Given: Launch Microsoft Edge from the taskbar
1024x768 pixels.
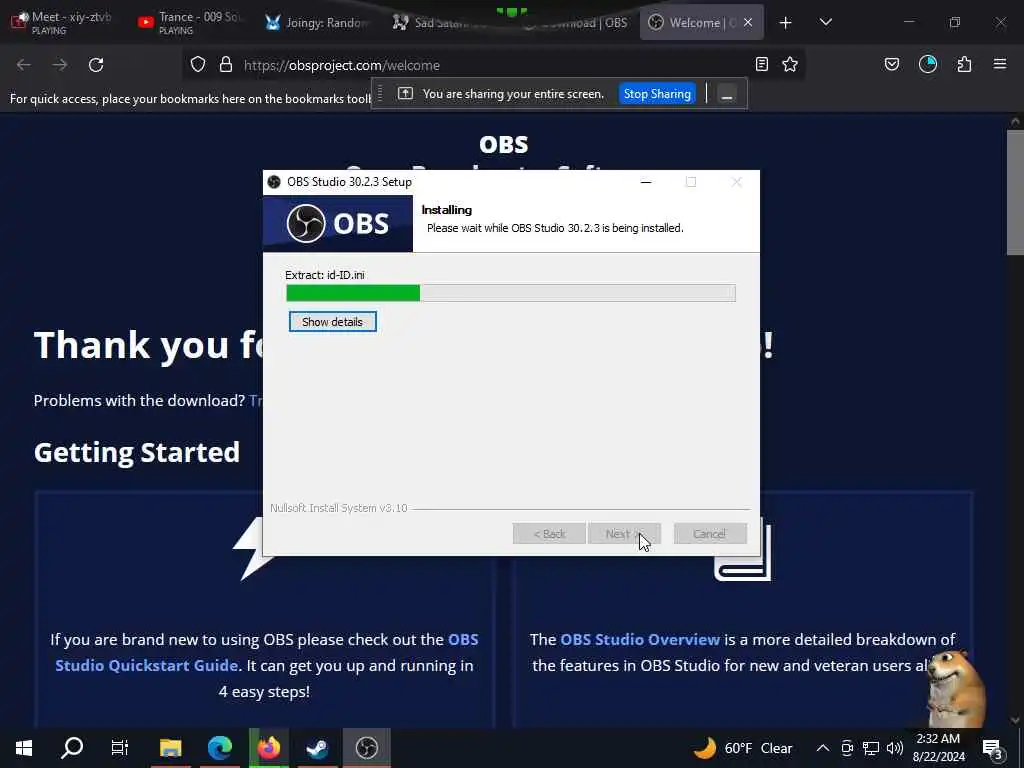Looking at the screenshot, I should (219, 748).
